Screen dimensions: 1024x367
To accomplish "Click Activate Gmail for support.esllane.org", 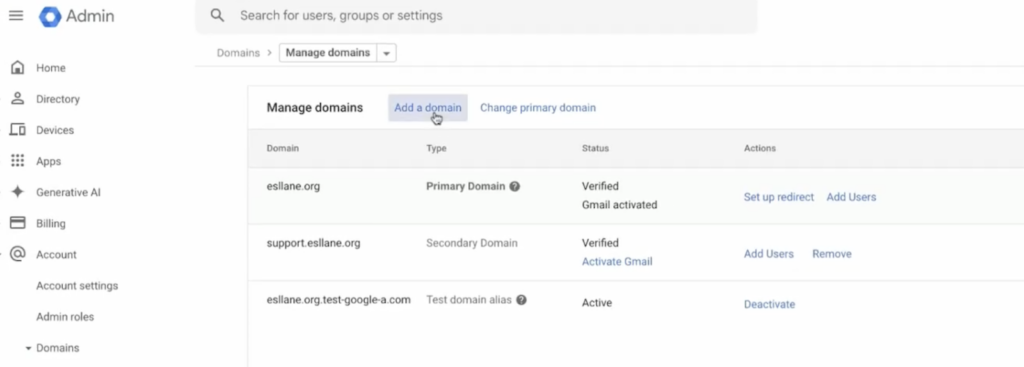I will (x=616, y=262).
